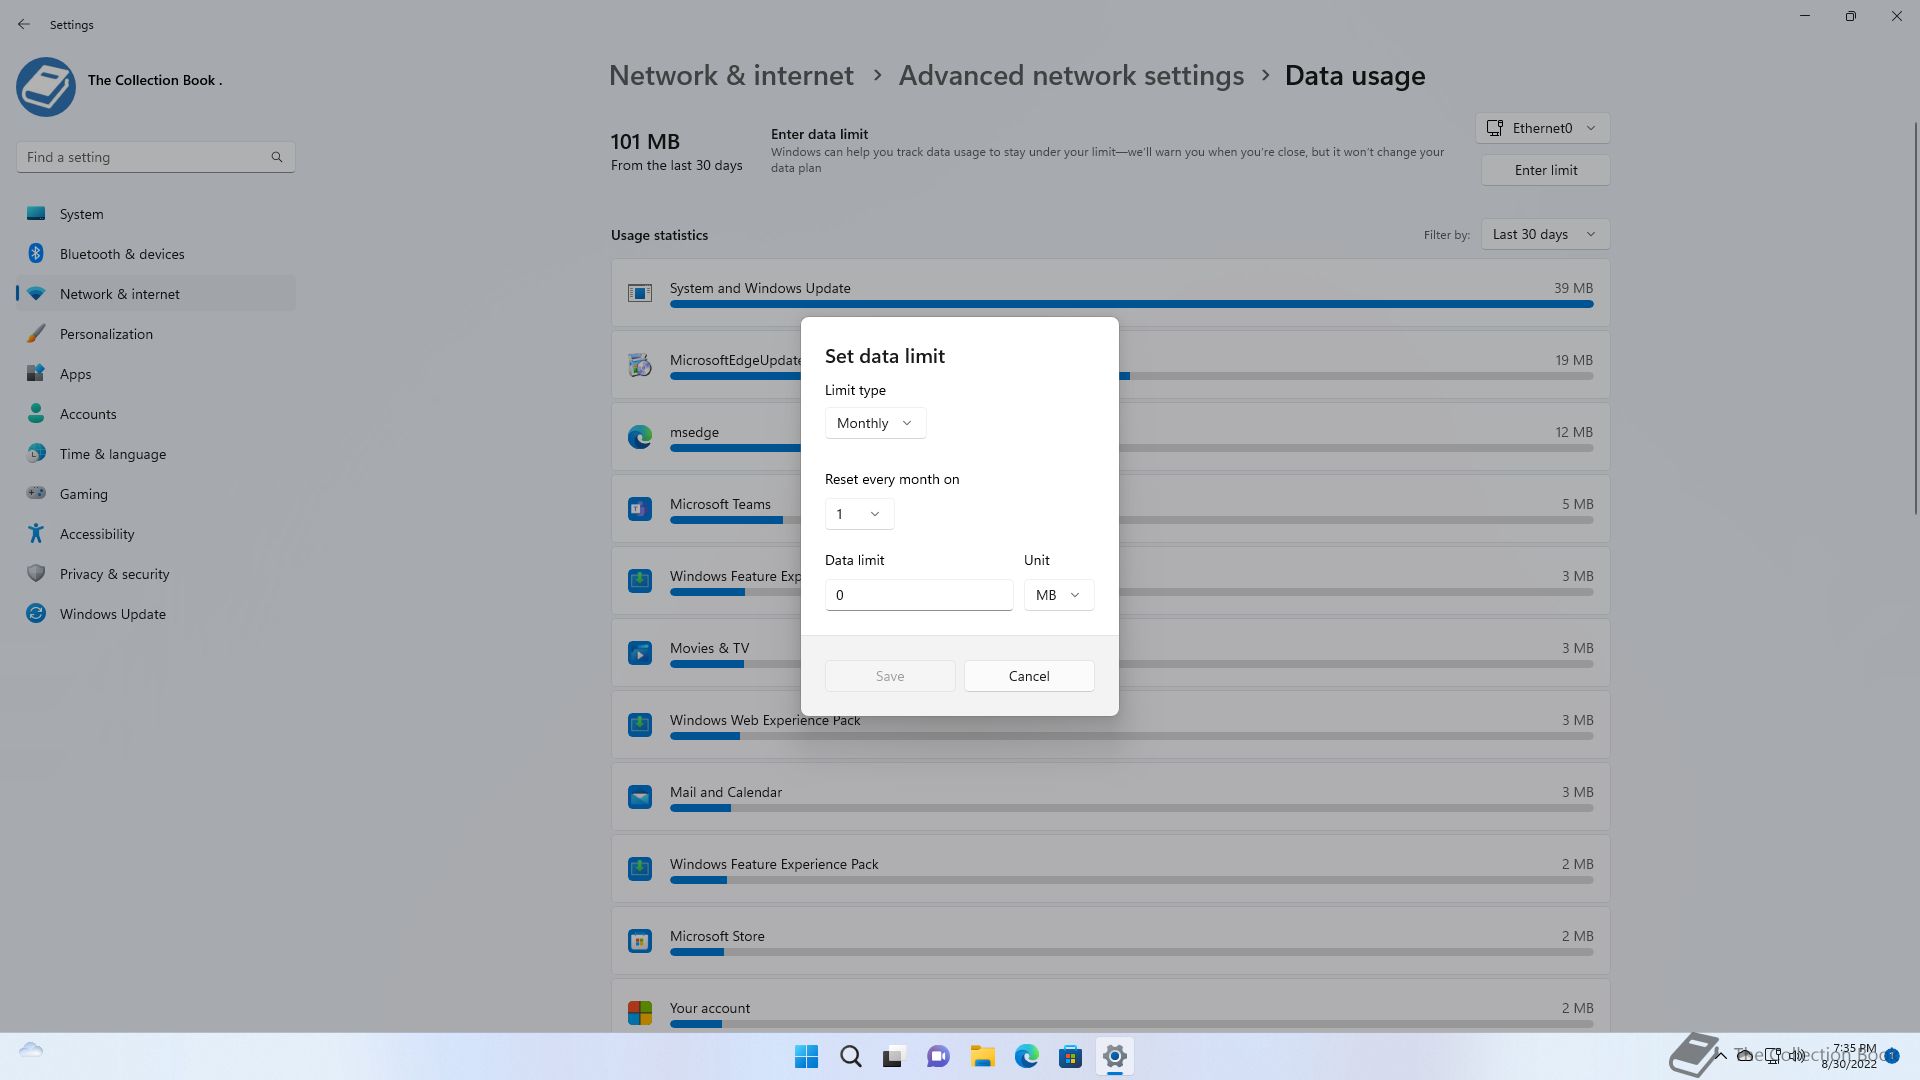Screen dimensions: 1920x1080
Task: Click the Windows Web Experience Pack icon
Action: coord(640,725)
